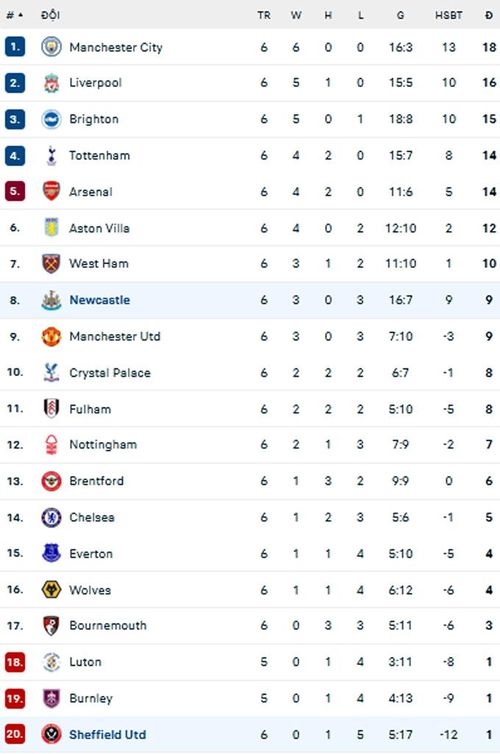Open the Crystal Palace team link
The height and width of the screenshot is (754, 500).
click(110, 373)
